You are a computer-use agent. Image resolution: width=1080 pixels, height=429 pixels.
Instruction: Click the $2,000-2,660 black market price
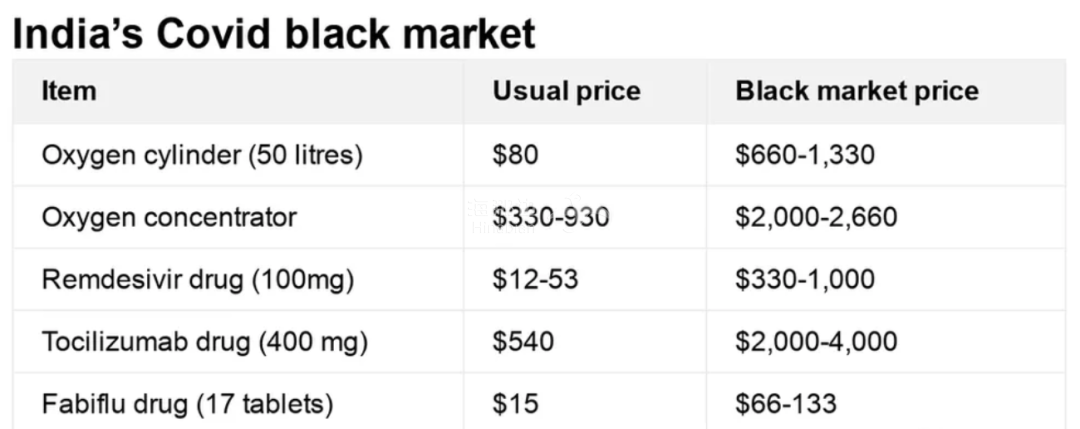(816, 218)
